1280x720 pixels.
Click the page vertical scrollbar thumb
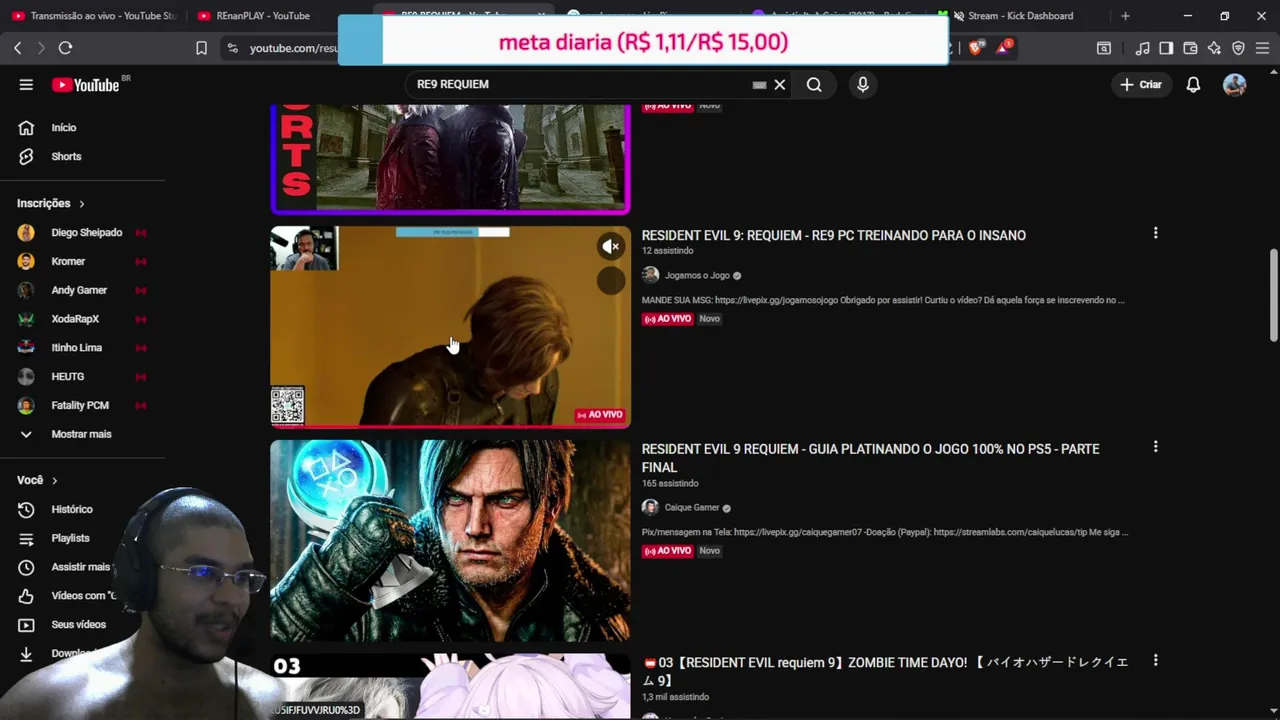point(1273,295)
